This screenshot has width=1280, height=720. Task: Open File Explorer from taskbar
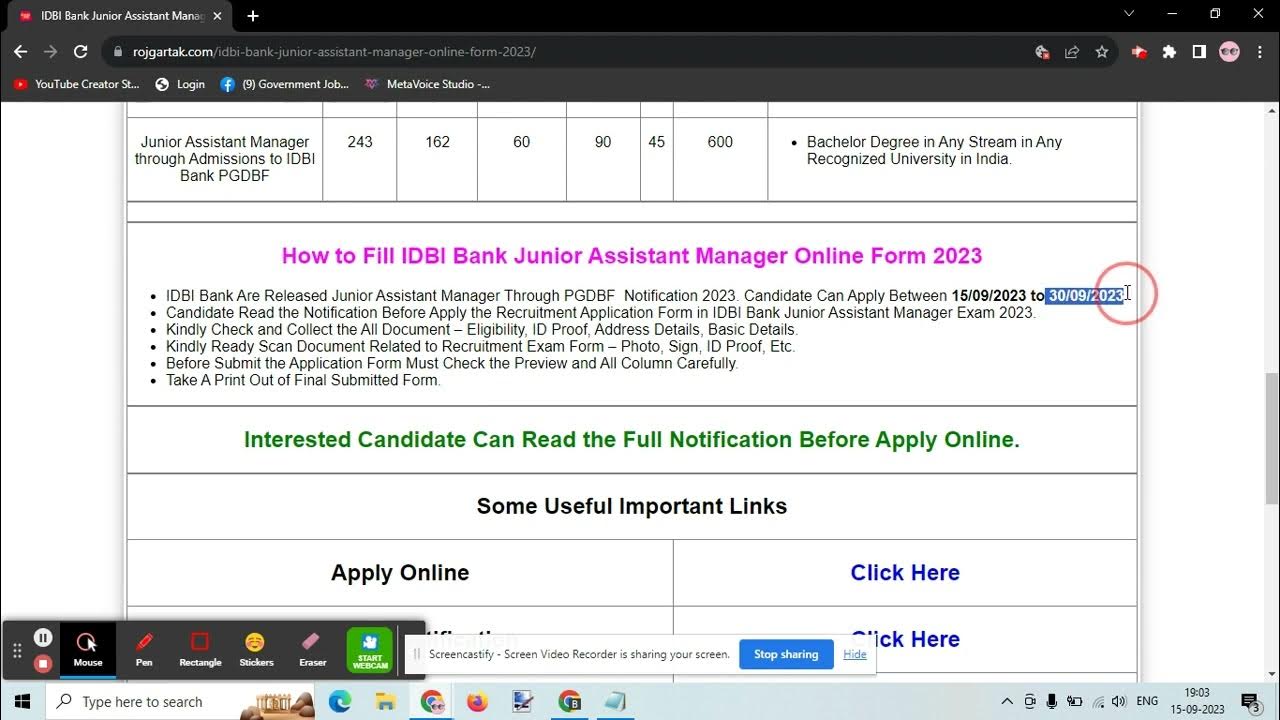pos(386,701)
